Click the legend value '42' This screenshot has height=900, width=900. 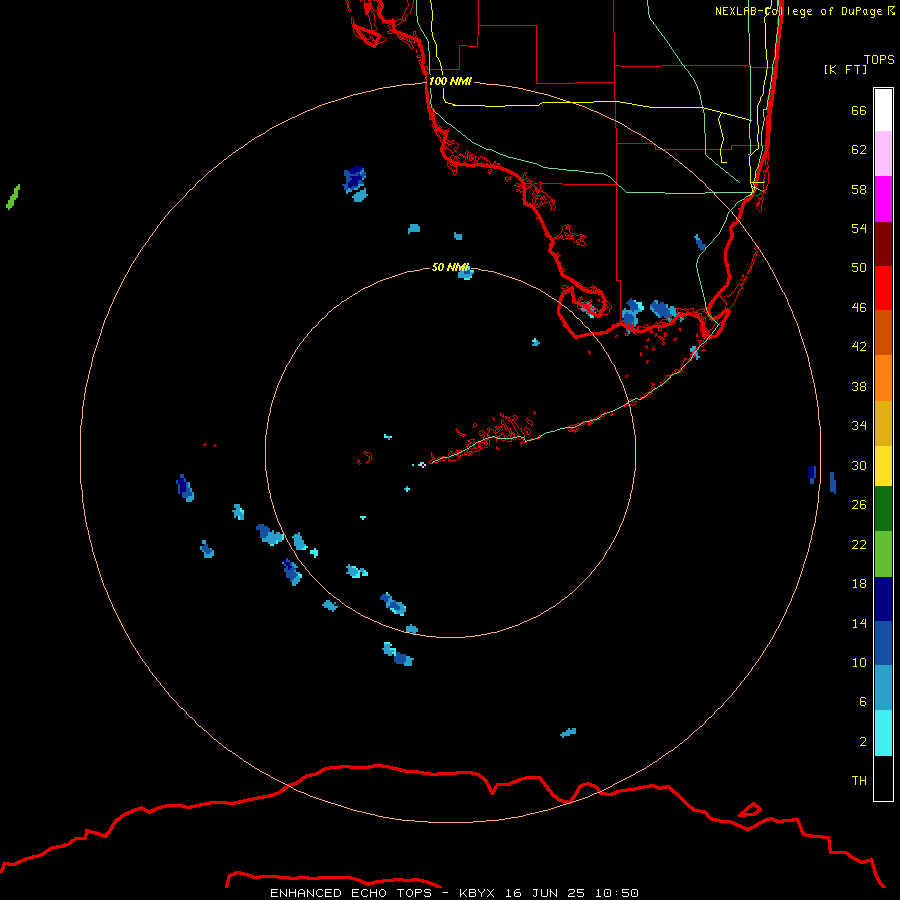point(859,347)
